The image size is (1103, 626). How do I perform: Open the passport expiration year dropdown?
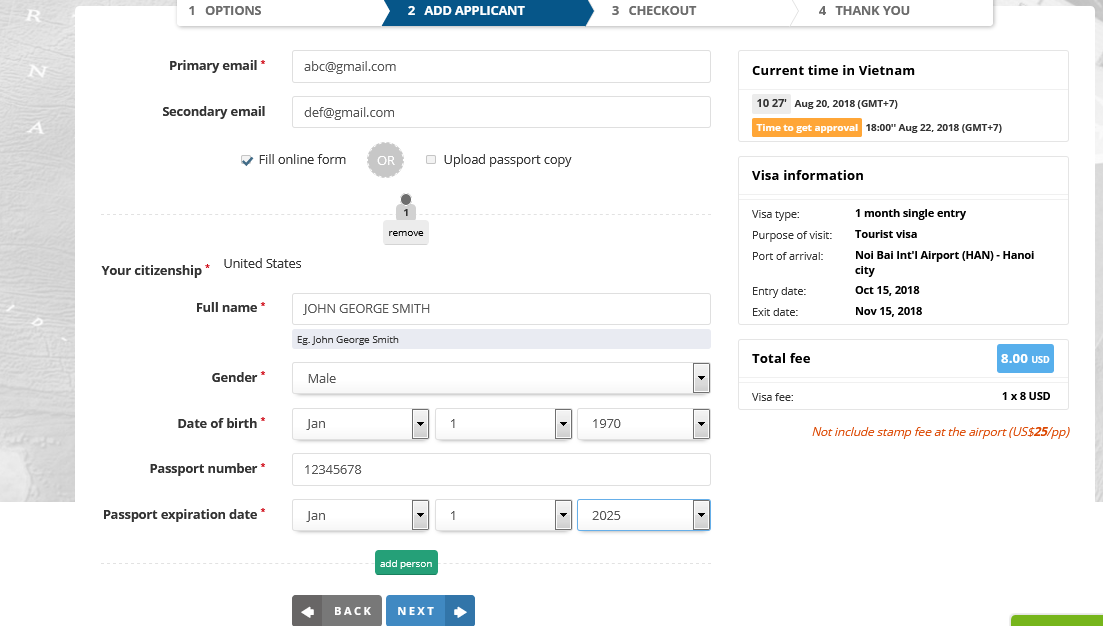pyautogui.click(x=644, y=515)
